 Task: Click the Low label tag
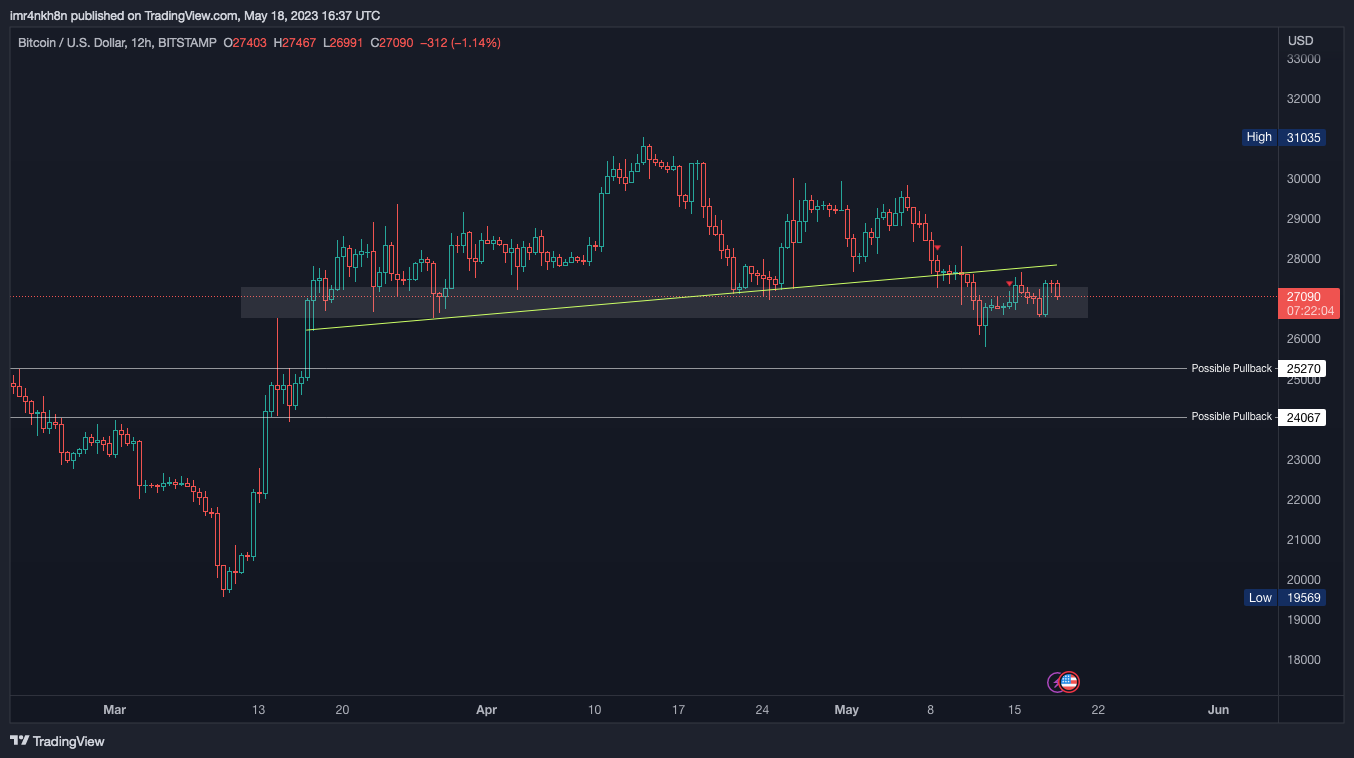[x=1260, y=598]
